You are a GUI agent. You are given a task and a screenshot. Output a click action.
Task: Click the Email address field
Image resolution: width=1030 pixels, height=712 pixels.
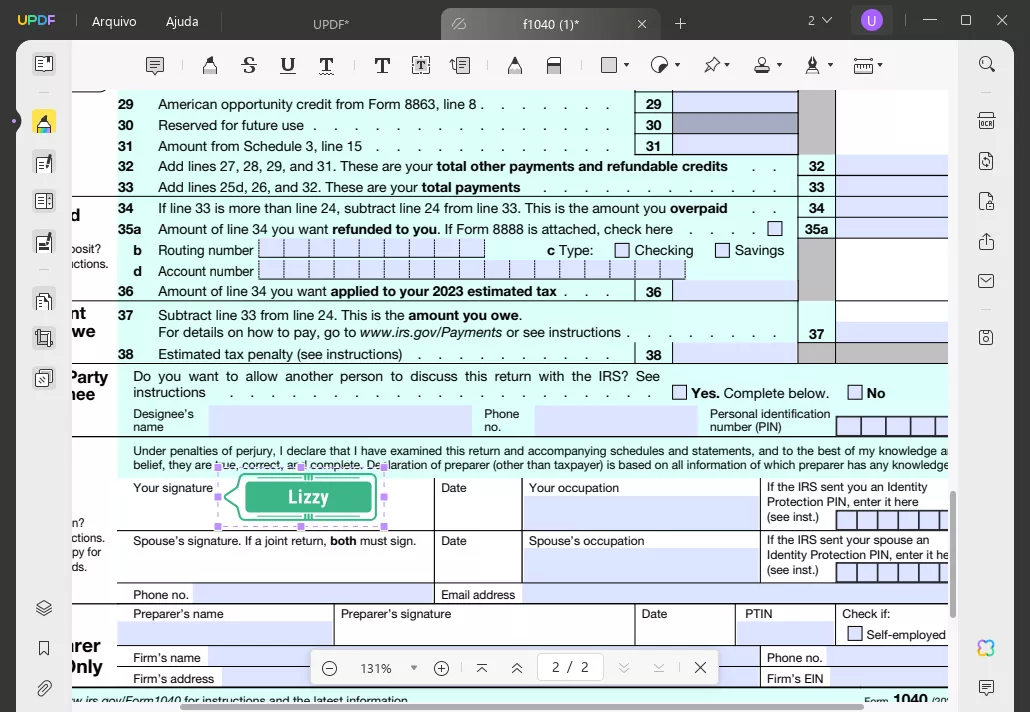click(x=735, y=594)
